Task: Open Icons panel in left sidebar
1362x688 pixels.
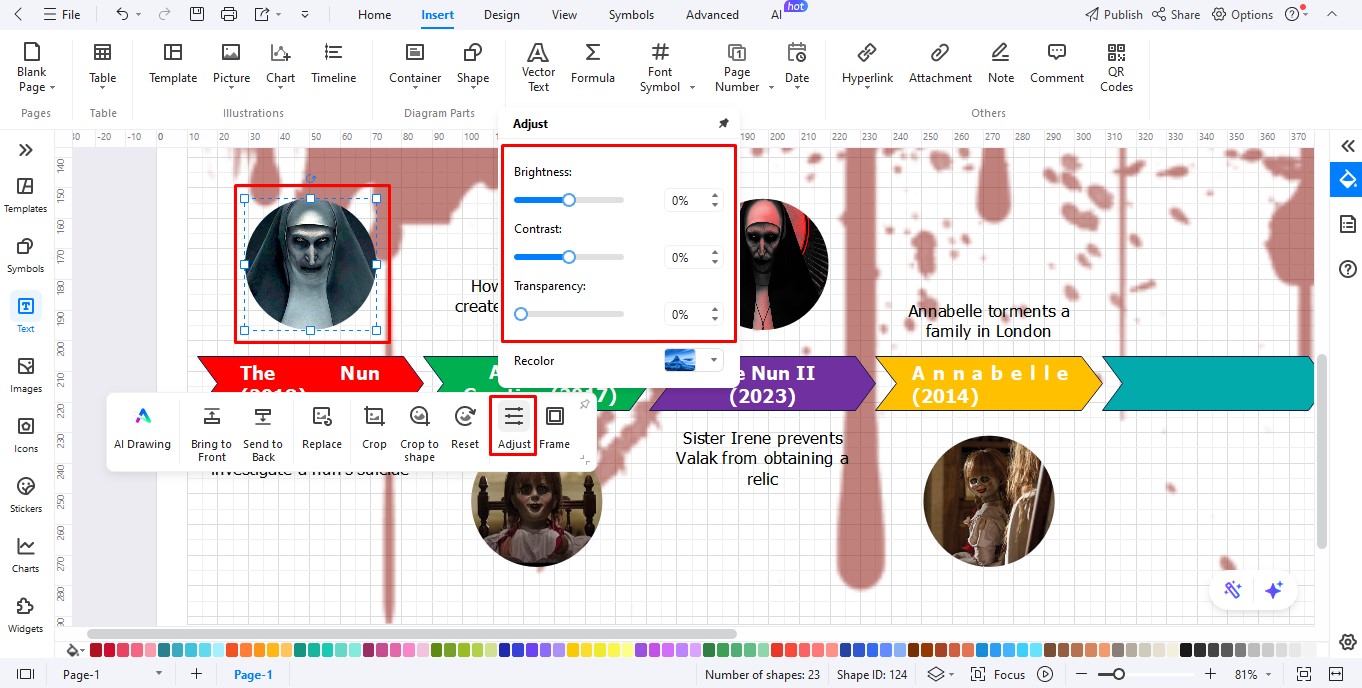Action: [26, 435]
